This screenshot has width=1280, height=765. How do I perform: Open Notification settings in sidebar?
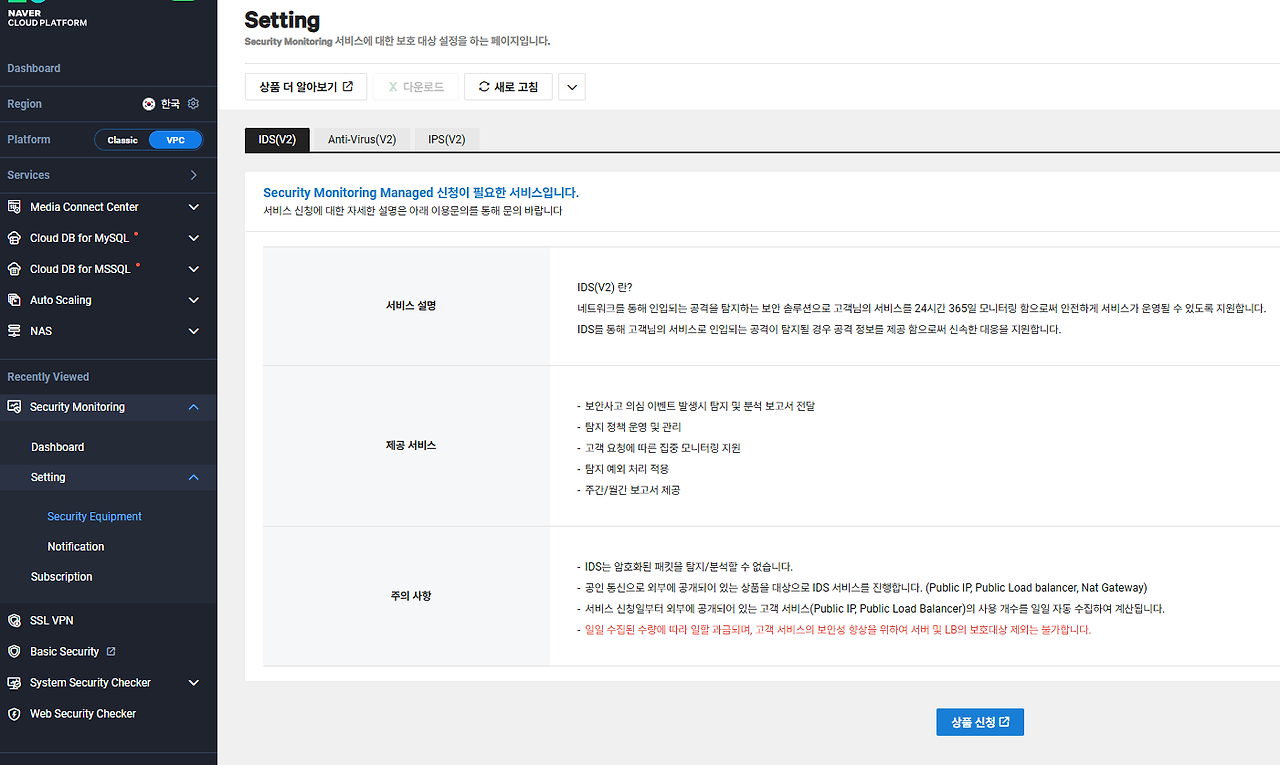point(76,547)
